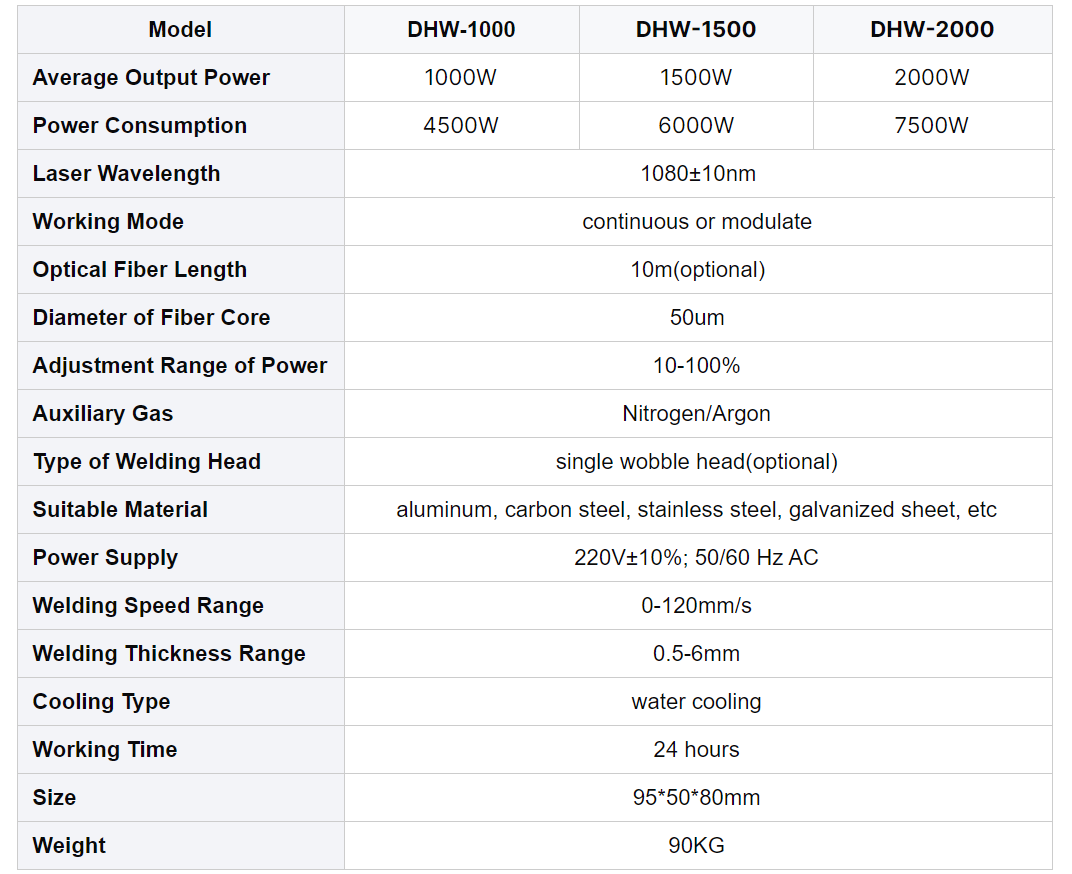Click the Model header label

[x=180, y=29]
